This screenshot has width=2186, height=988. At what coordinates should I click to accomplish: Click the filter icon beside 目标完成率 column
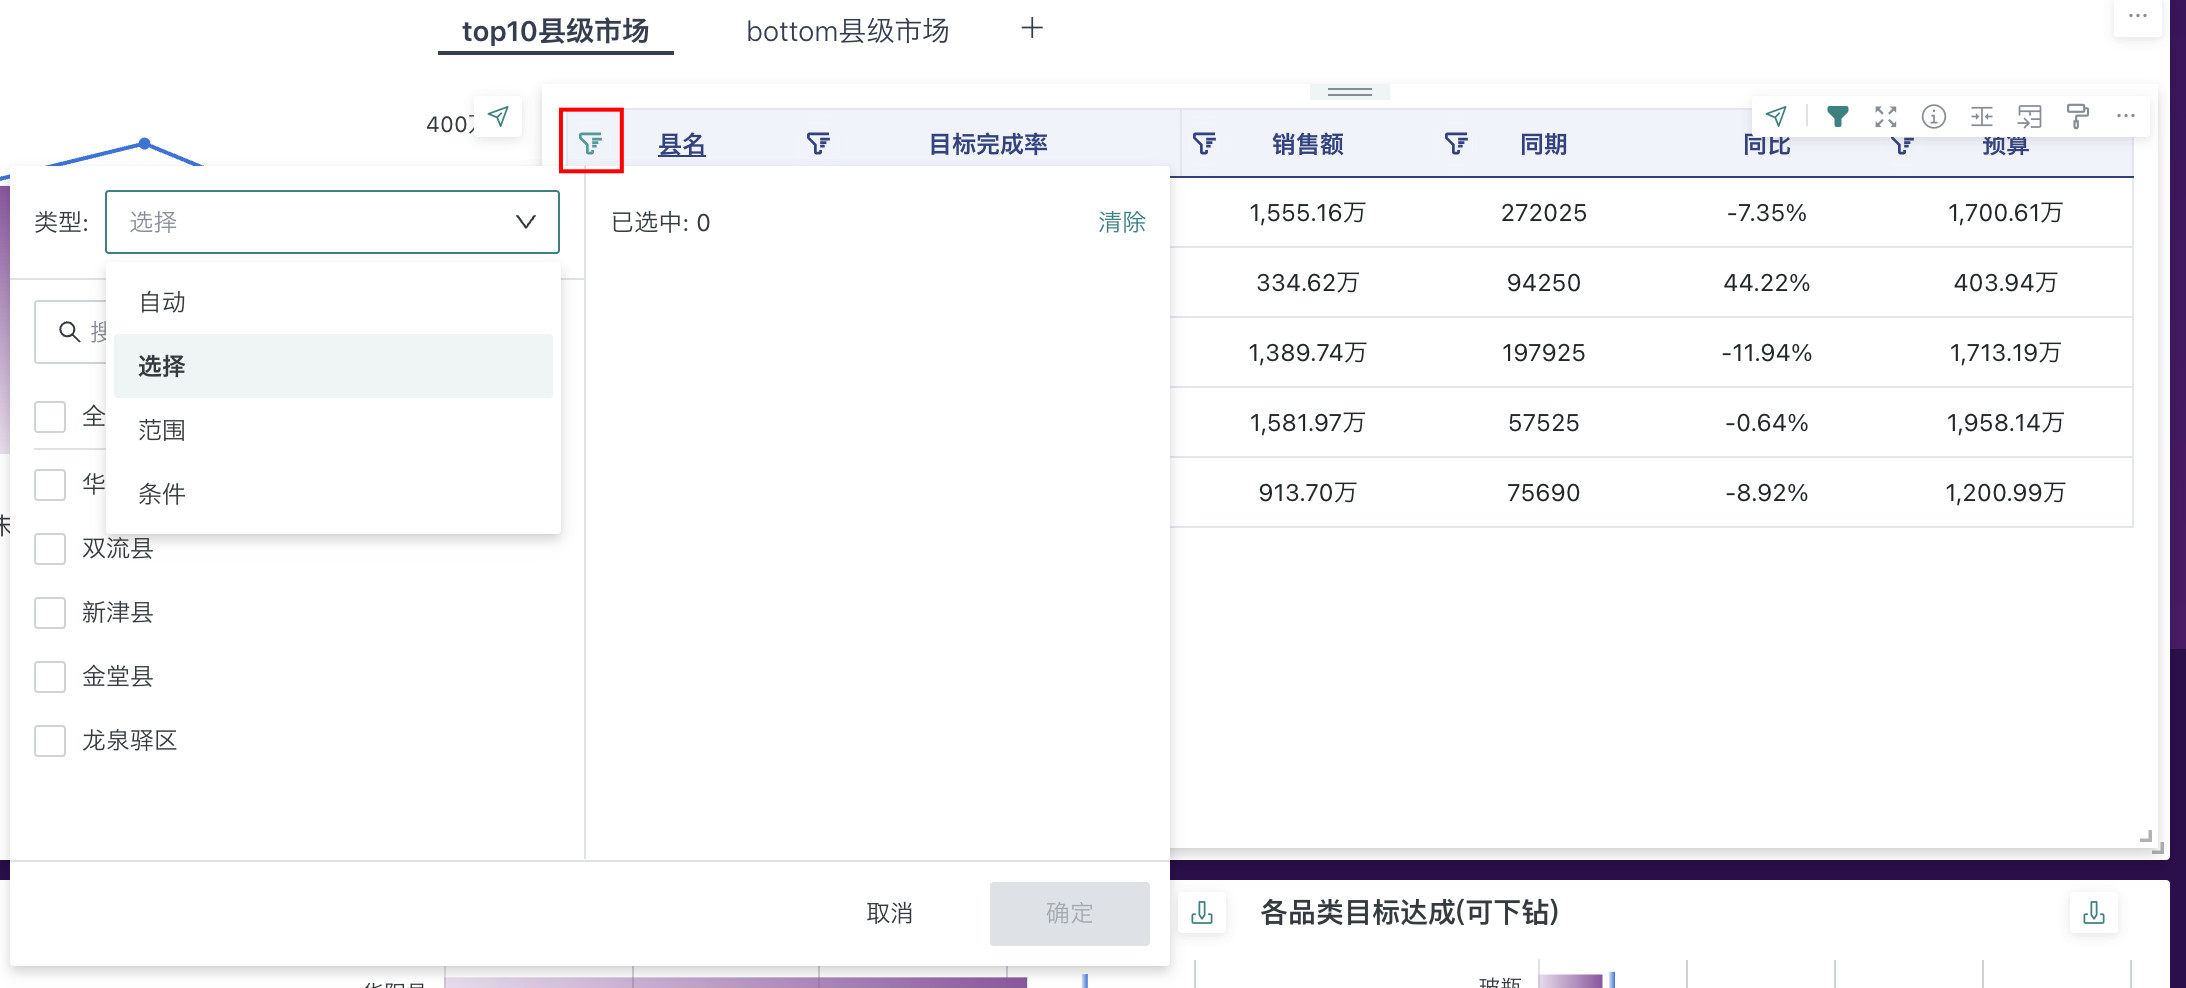click(818, 144)
